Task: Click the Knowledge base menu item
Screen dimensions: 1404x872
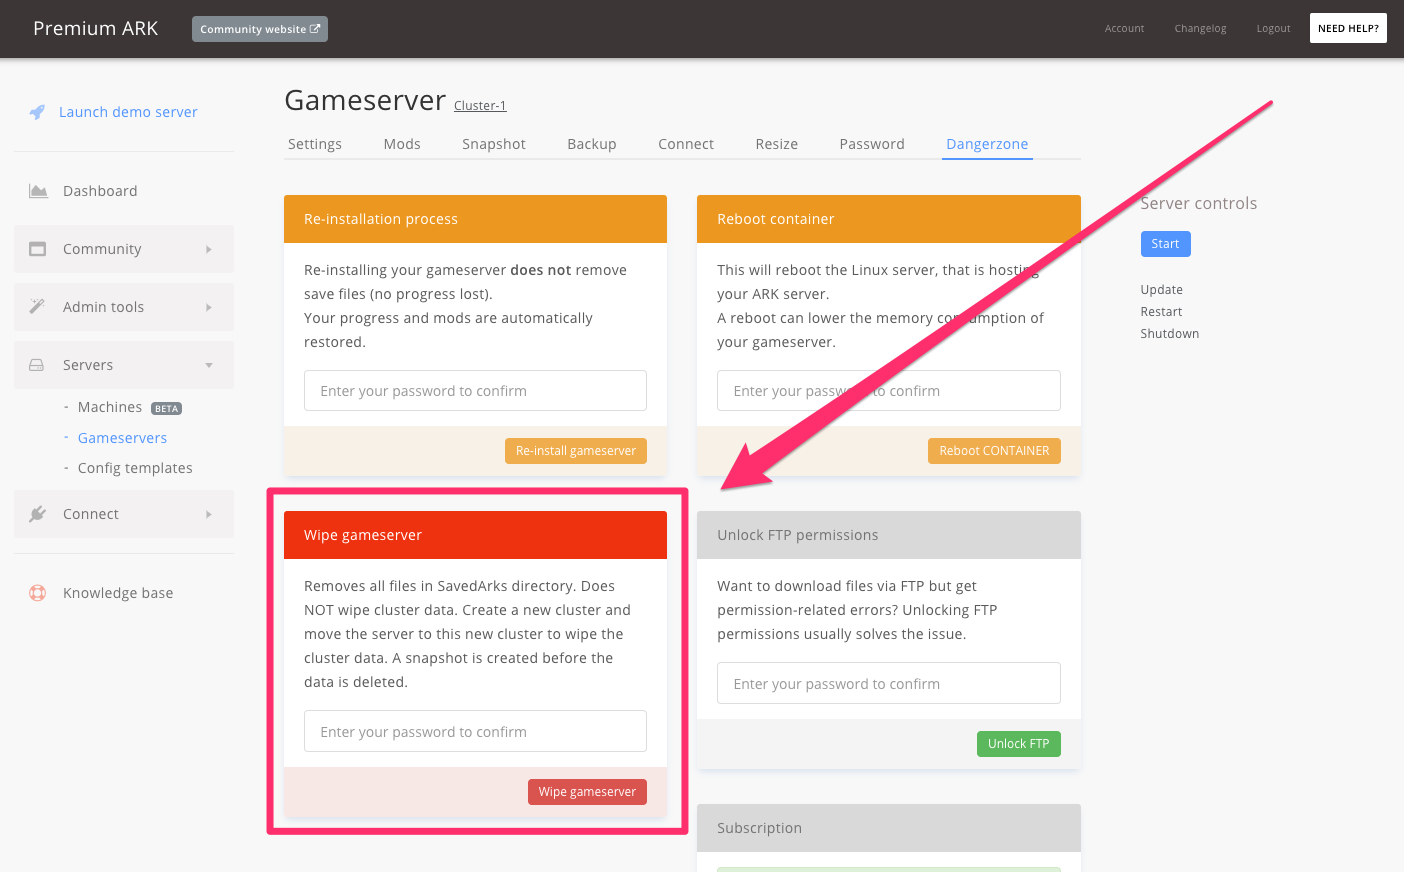Action: (118, 593)
